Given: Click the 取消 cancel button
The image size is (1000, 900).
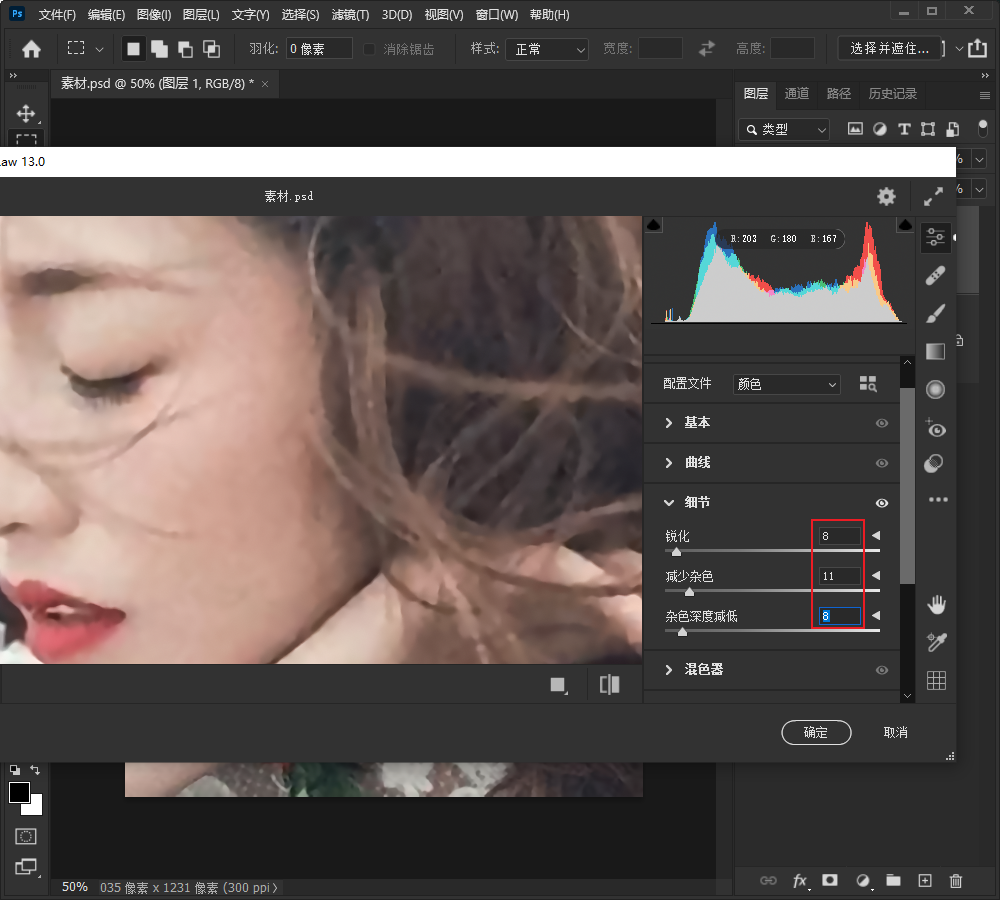Looking at the screenshot, I should (x=895, y=732).
